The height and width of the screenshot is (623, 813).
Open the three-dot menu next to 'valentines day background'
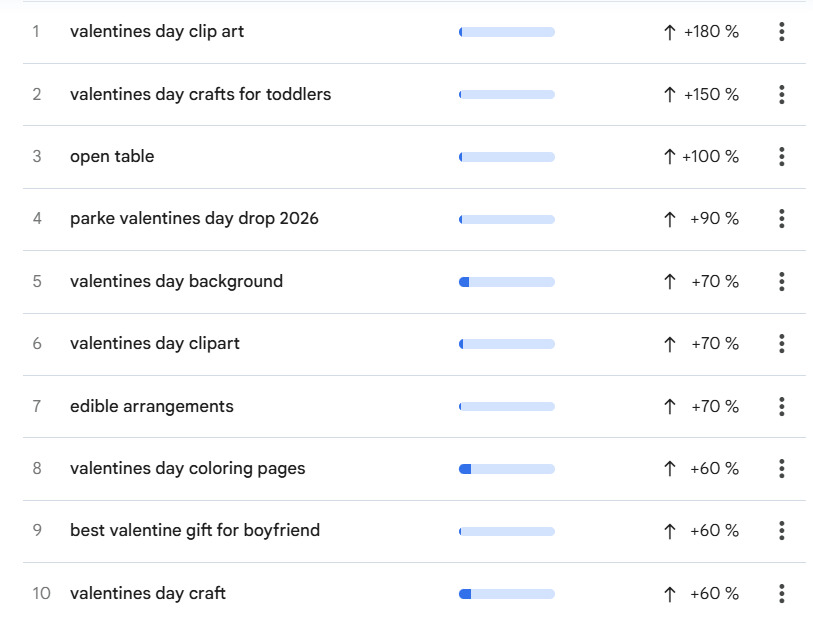(781, 281)
